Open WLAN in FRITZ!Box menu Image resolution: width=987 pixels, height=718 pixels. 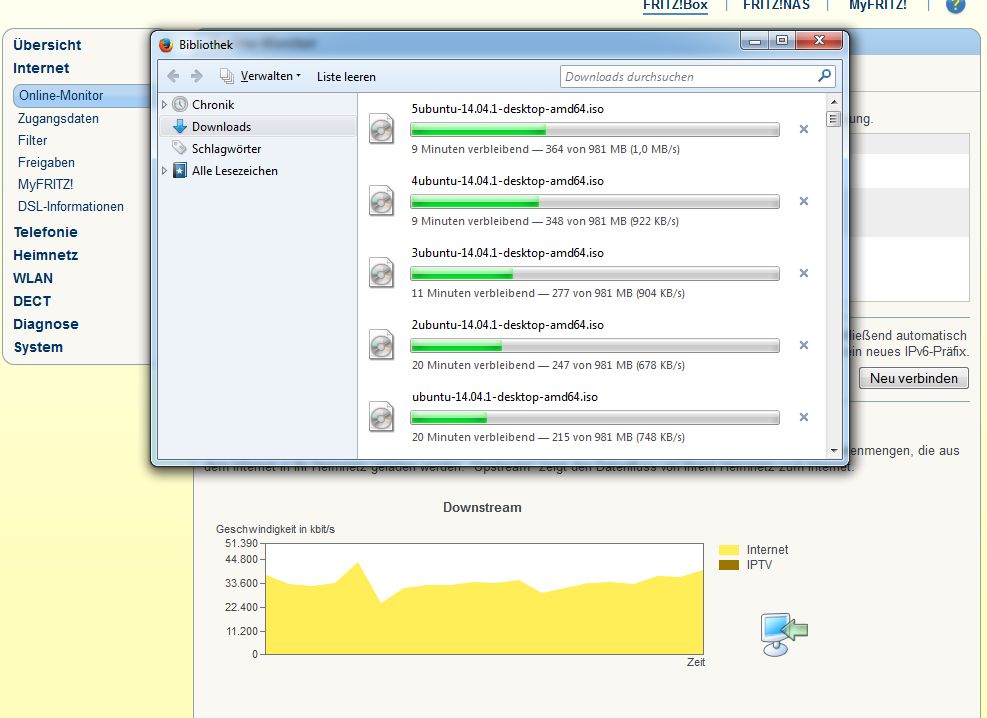33,278
